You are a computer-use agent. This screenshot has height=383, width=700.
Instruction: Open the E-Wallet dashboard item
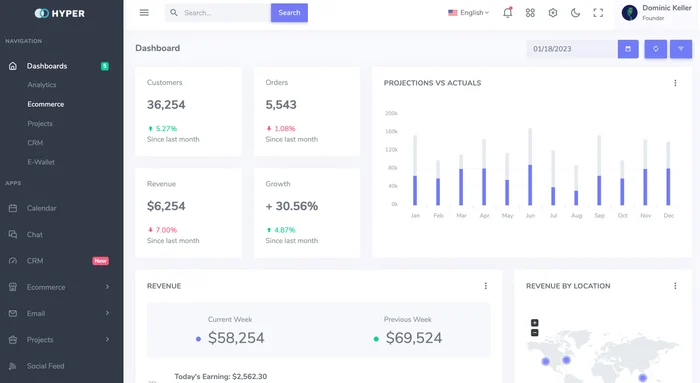(41, 162)
